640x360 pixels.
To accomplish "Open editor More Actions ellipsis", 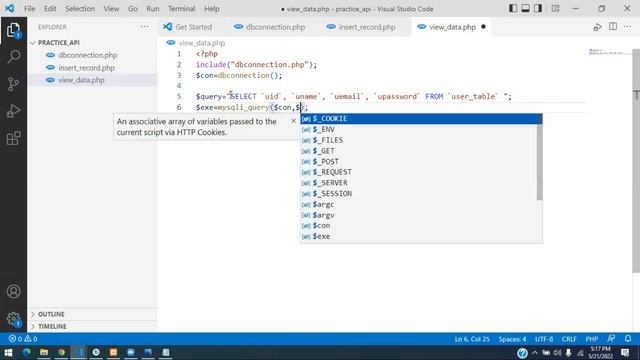I will 628,27.
